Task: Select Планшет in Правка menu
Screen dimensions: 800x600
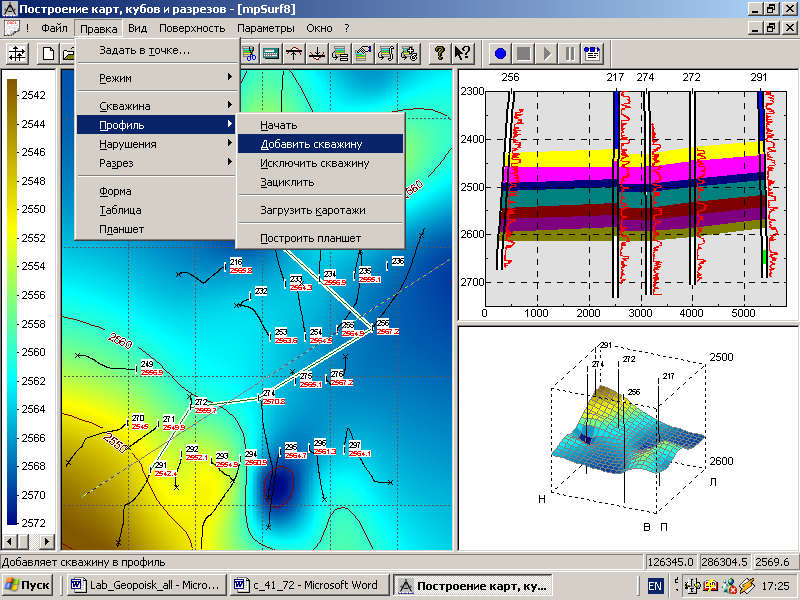Action: click(156, 229)
